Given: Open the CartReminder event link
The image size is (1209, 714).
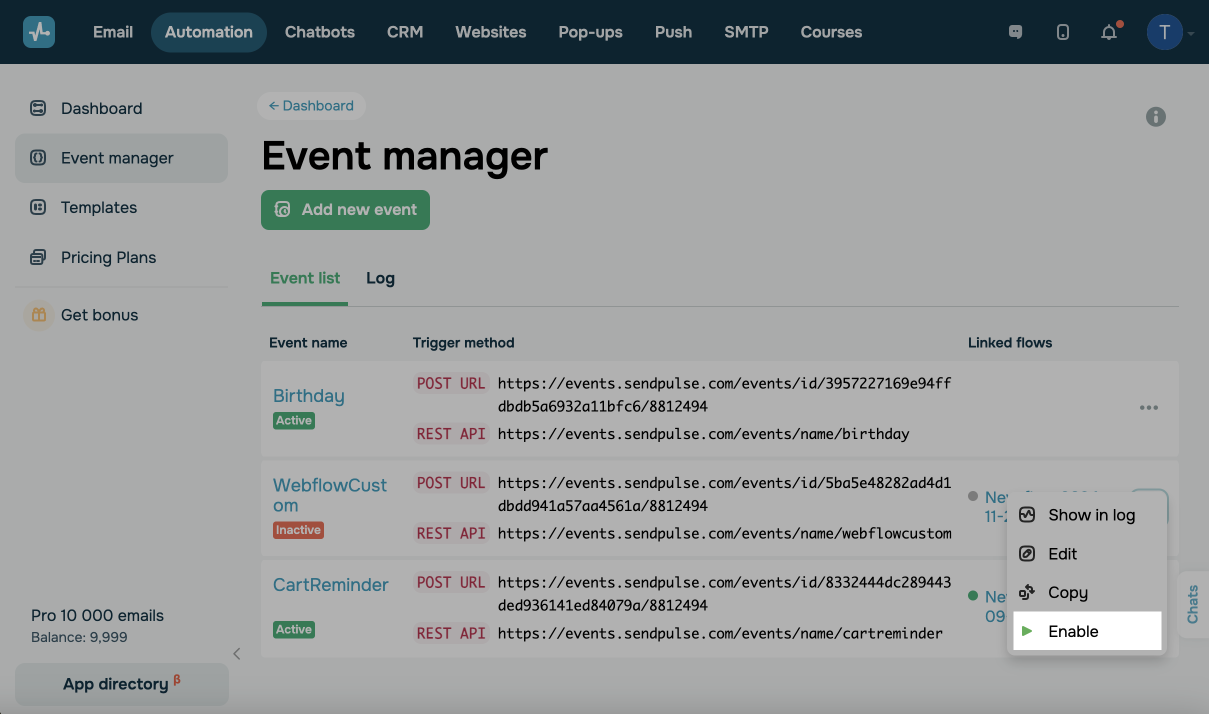Looking at the screenshot, I should 330,585.
